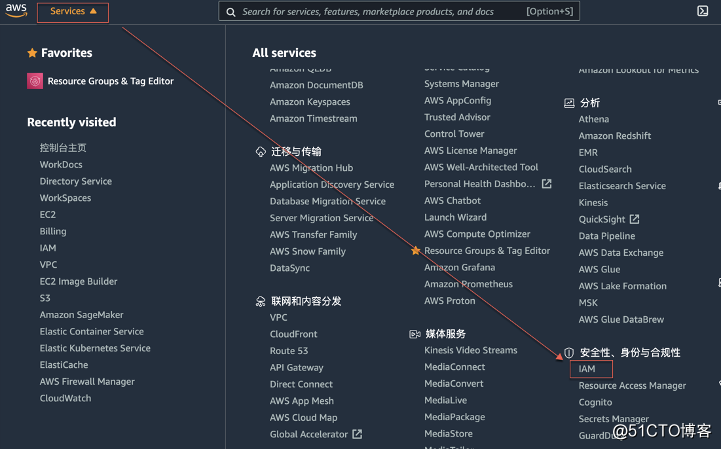This screenshot has height=450, width=722.
Task: Open Kinesis Video Streams
Action: (471, 351)
